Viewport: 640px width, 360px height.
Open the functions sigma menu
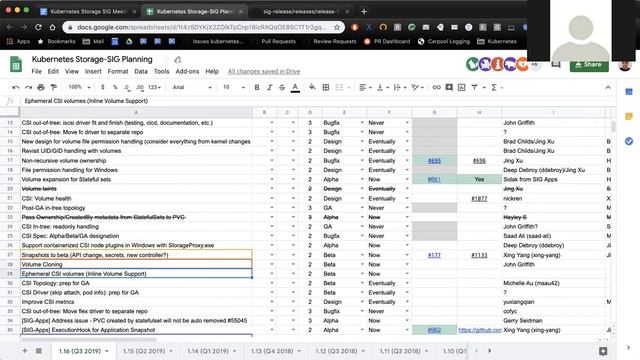point(494,87)
